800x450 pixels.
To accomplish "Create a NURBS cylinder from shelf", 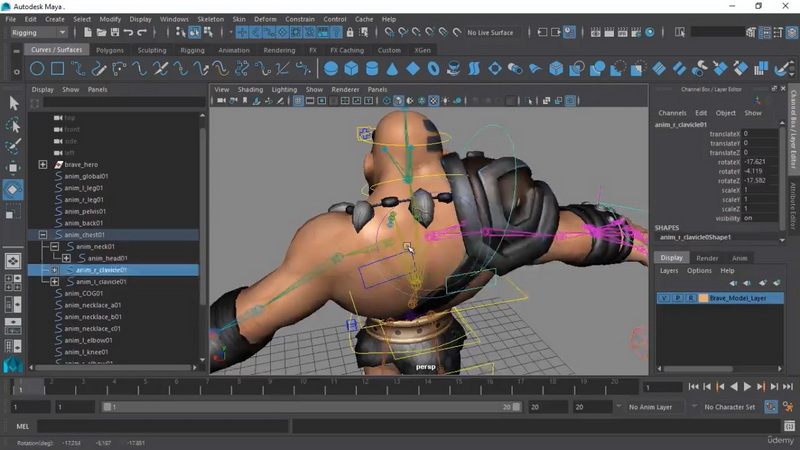I will point(372,68).
